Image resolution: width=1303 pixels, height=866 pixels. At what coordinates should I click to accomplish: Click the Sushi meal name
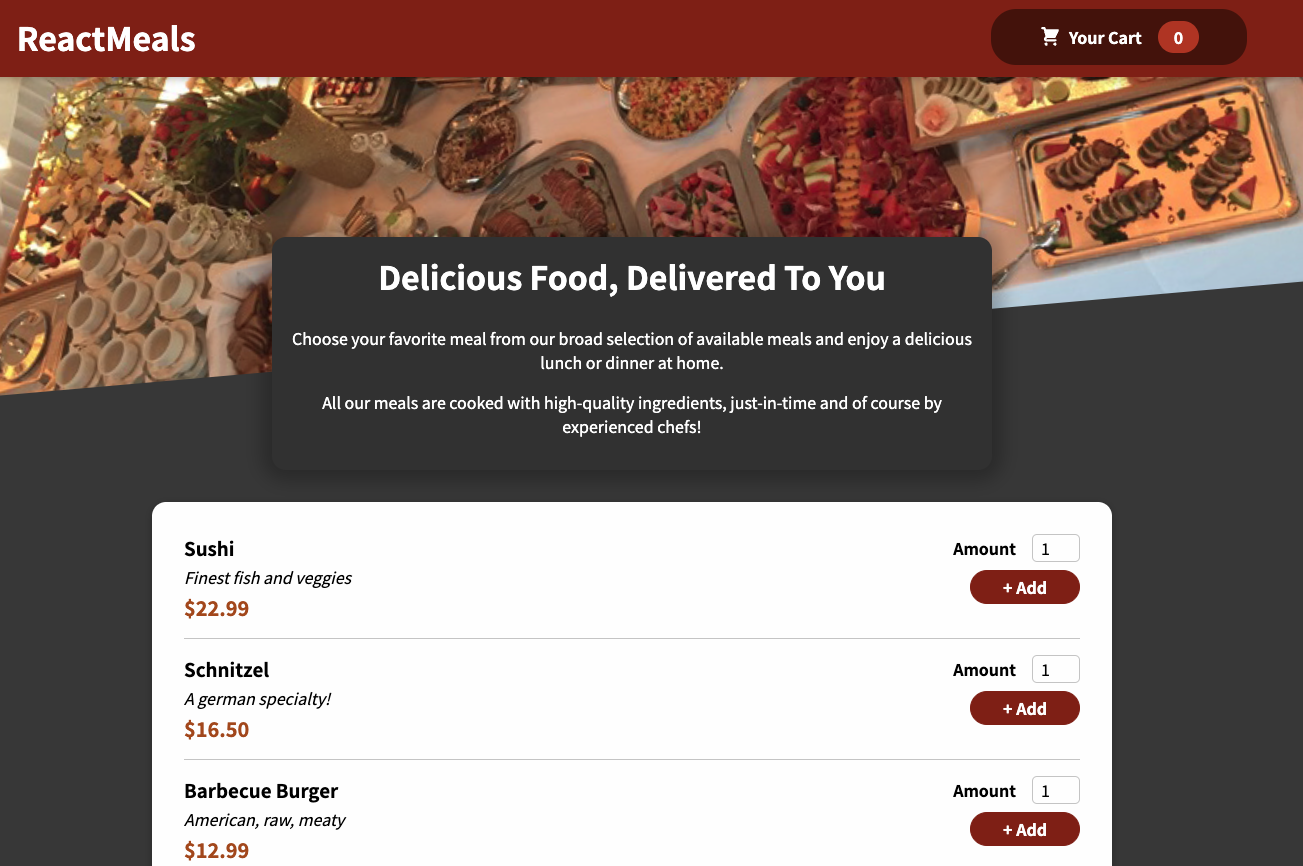point(209,548)
